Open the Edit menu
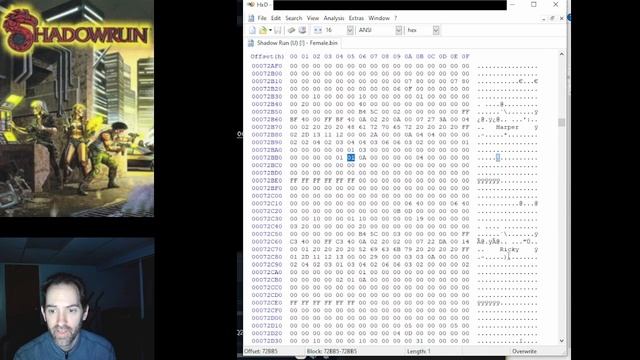Screen dimensions: 640x360 pyautogui.click(x=276, y=18)
